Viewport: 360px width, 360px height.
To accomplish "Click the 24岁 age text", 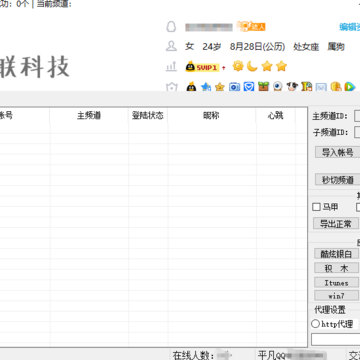I will tap(212, 47).
